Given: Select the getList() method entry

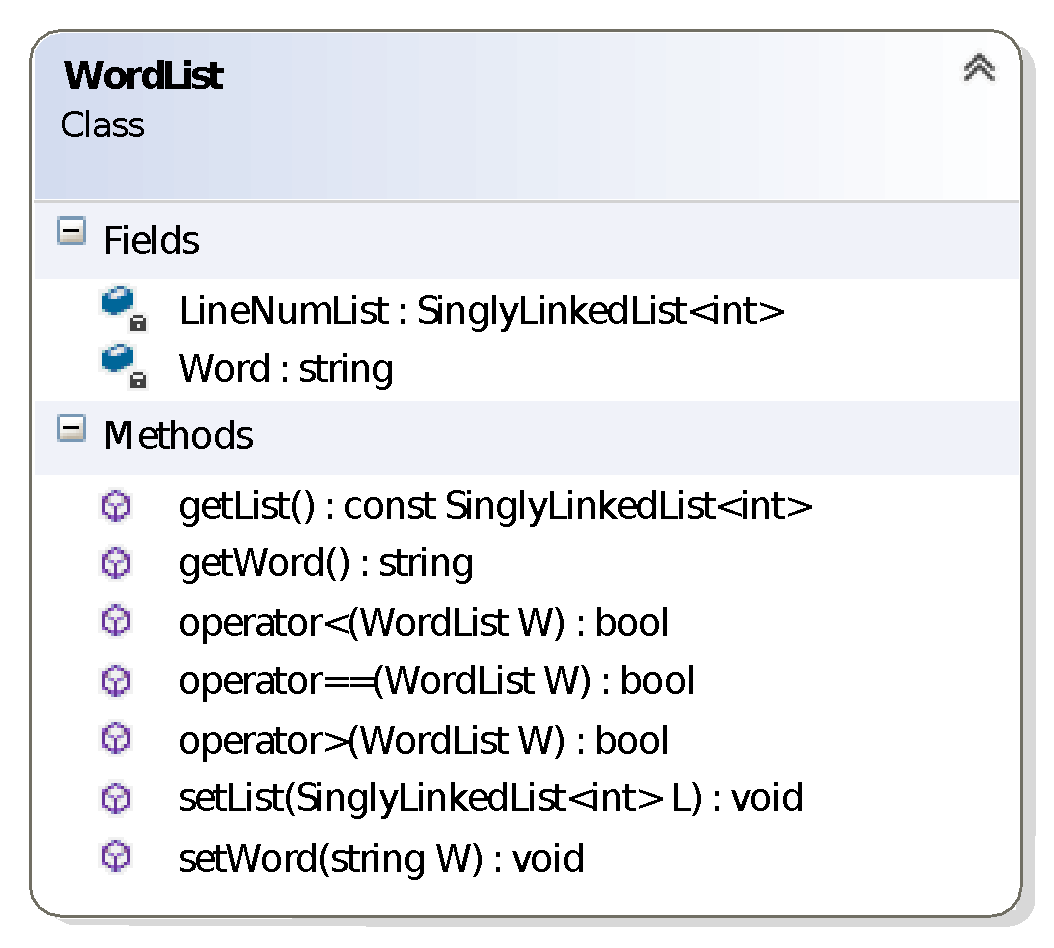Looking at the screenshot, I should tap(495, 507).
